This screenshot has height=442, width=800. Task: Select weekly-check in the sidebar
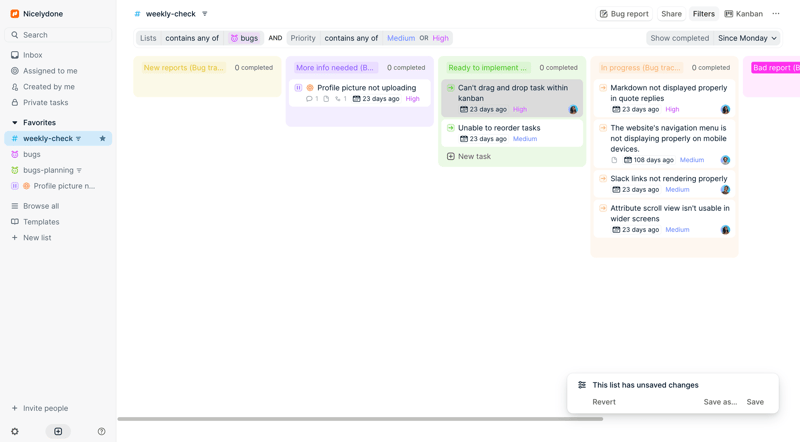58,138
